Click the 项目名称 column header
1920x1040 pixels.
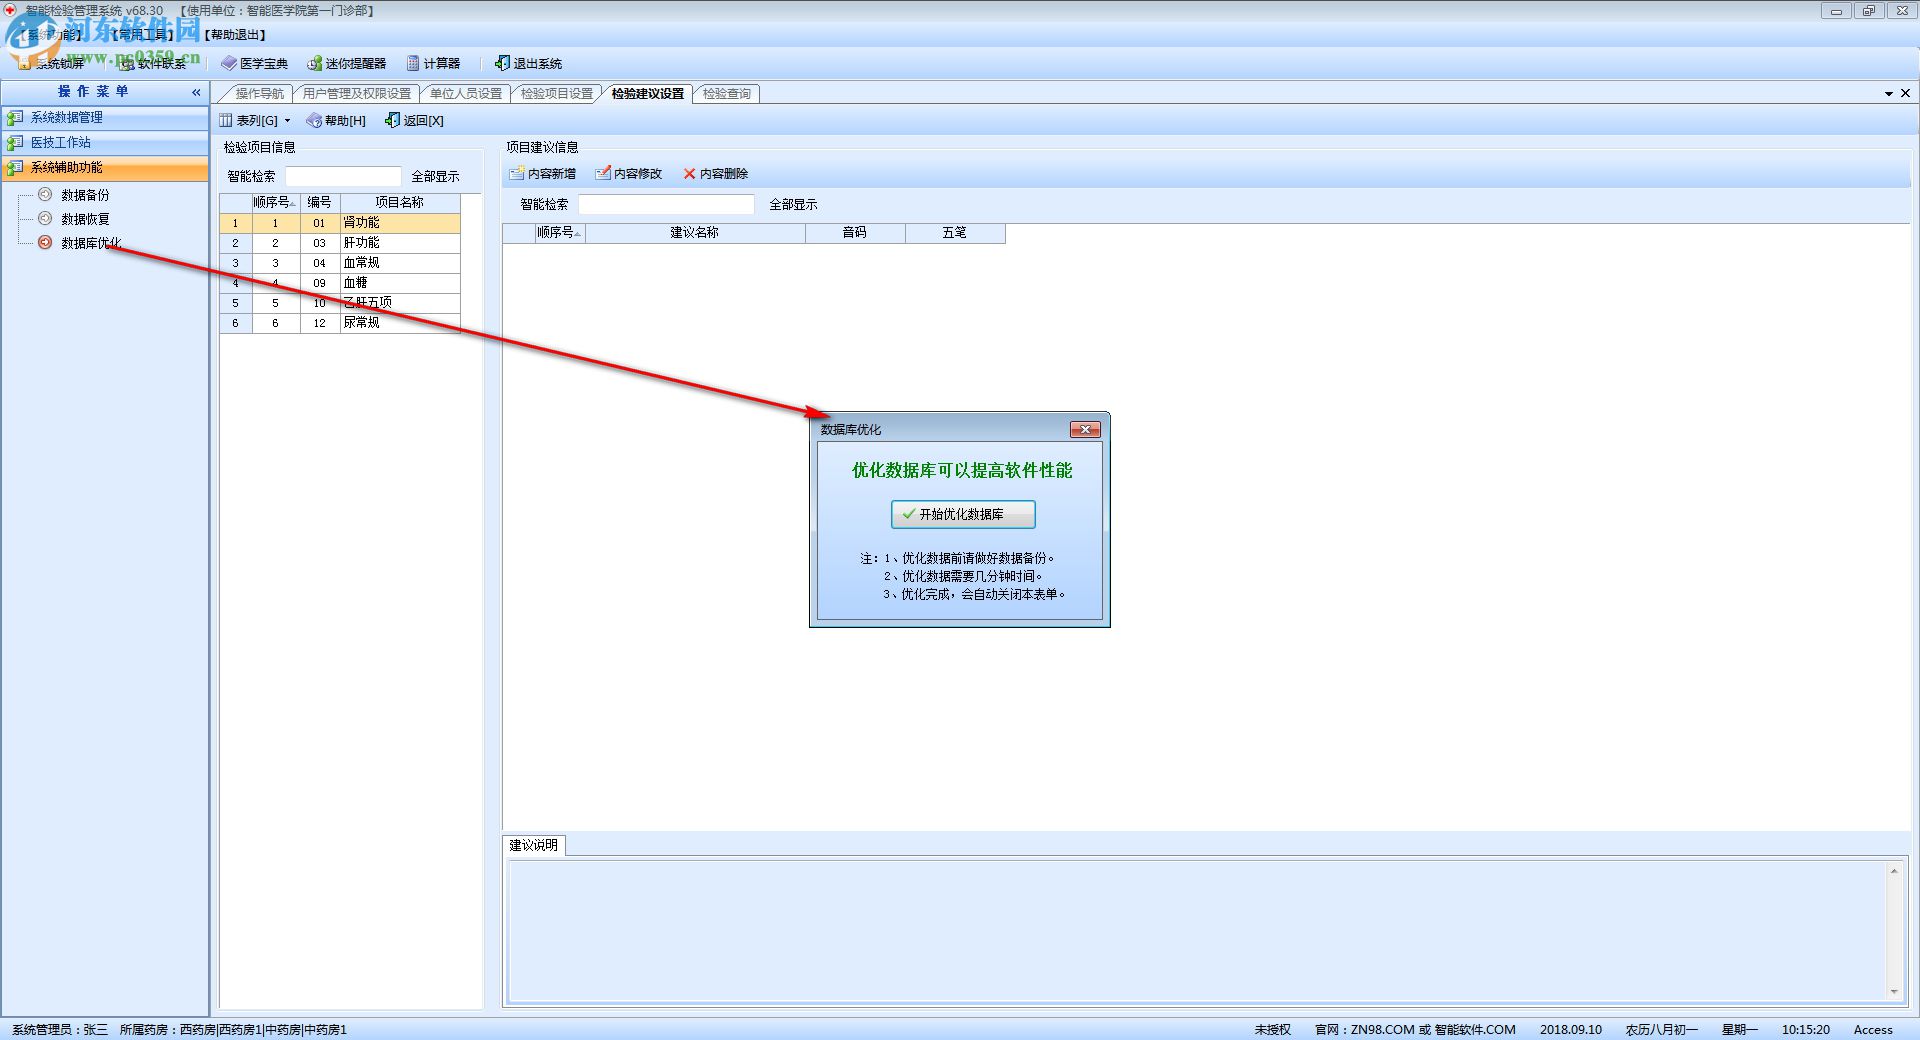(400, 202)
